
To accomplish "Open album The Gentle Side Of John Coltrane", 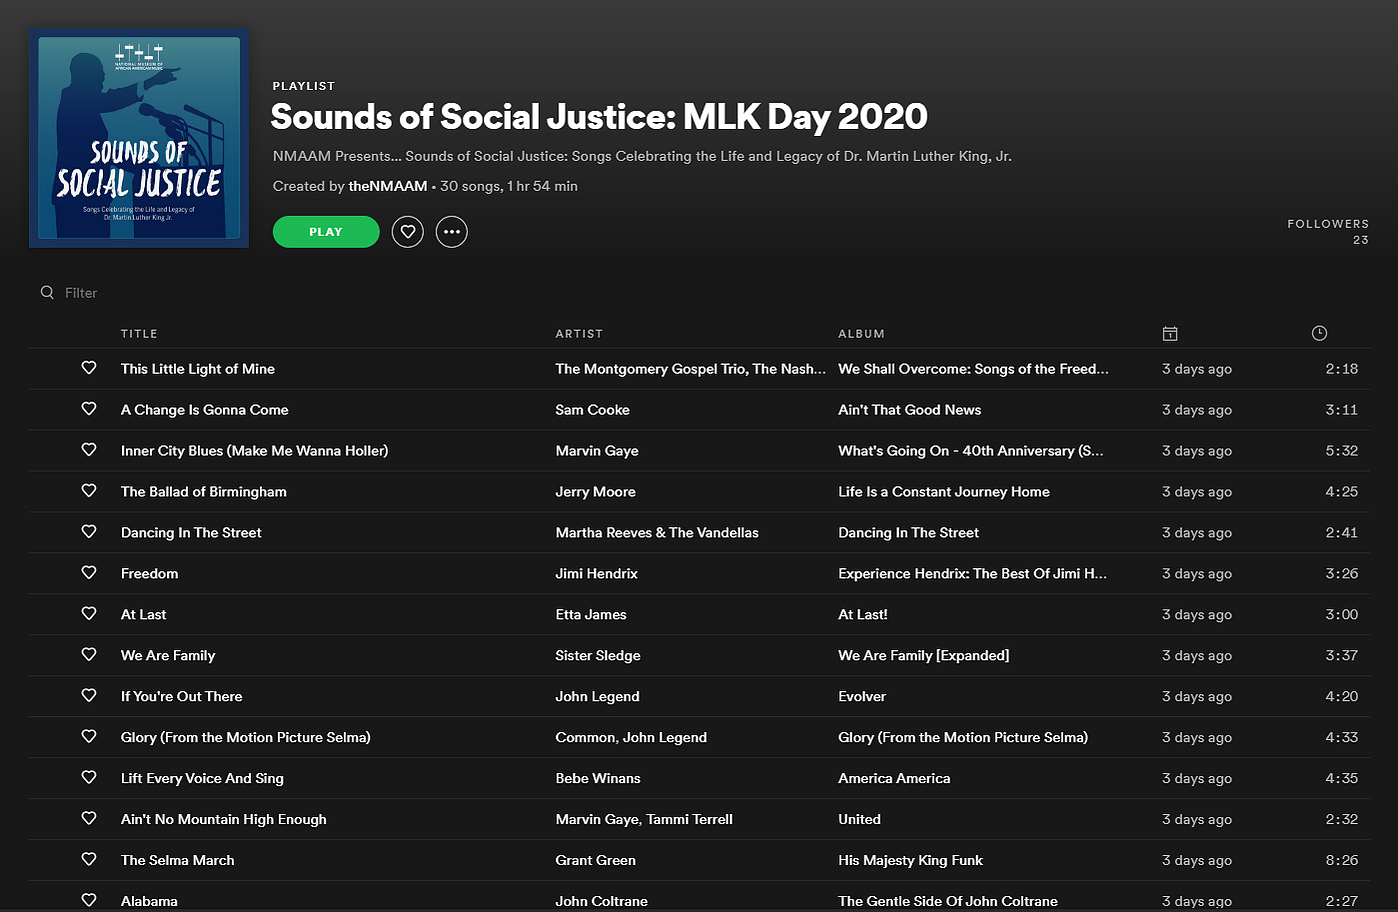I will point(948,901).
